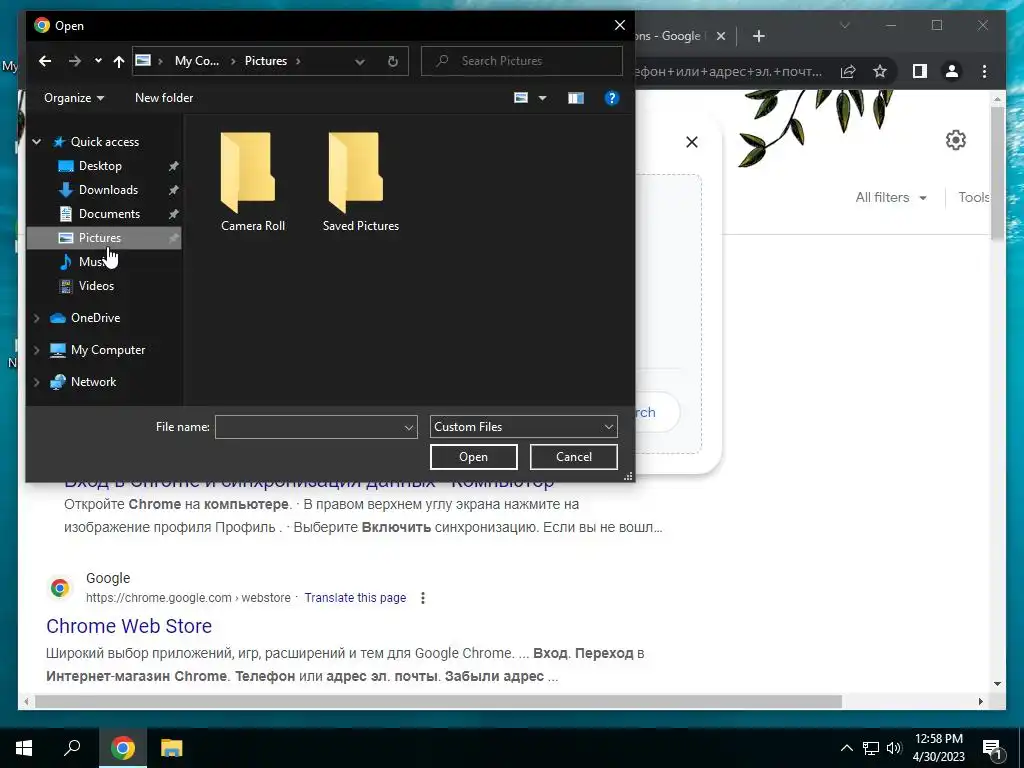The image size is (1024, 768).
Task: Open the view options dropdown arrow
Action: click(x=542, y=98)
